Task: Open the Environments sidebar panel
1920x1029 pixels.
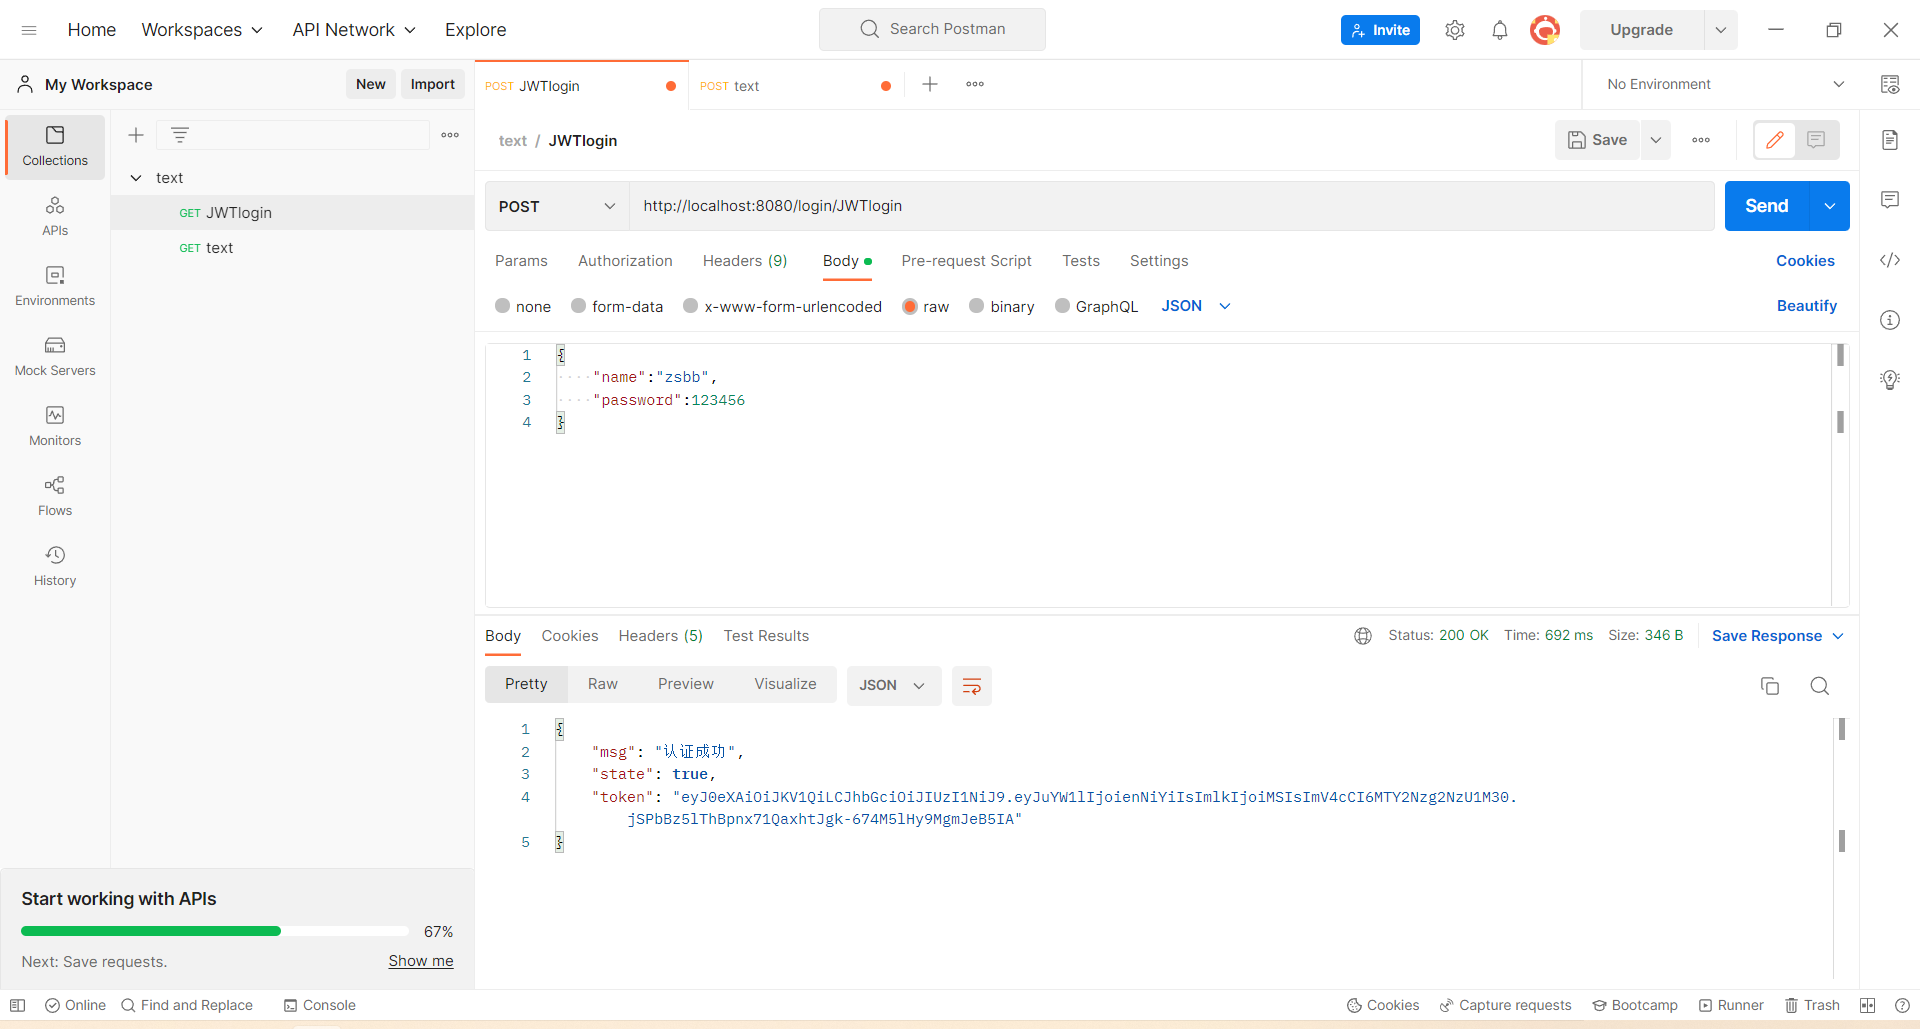Action: (x=55, y=286)
